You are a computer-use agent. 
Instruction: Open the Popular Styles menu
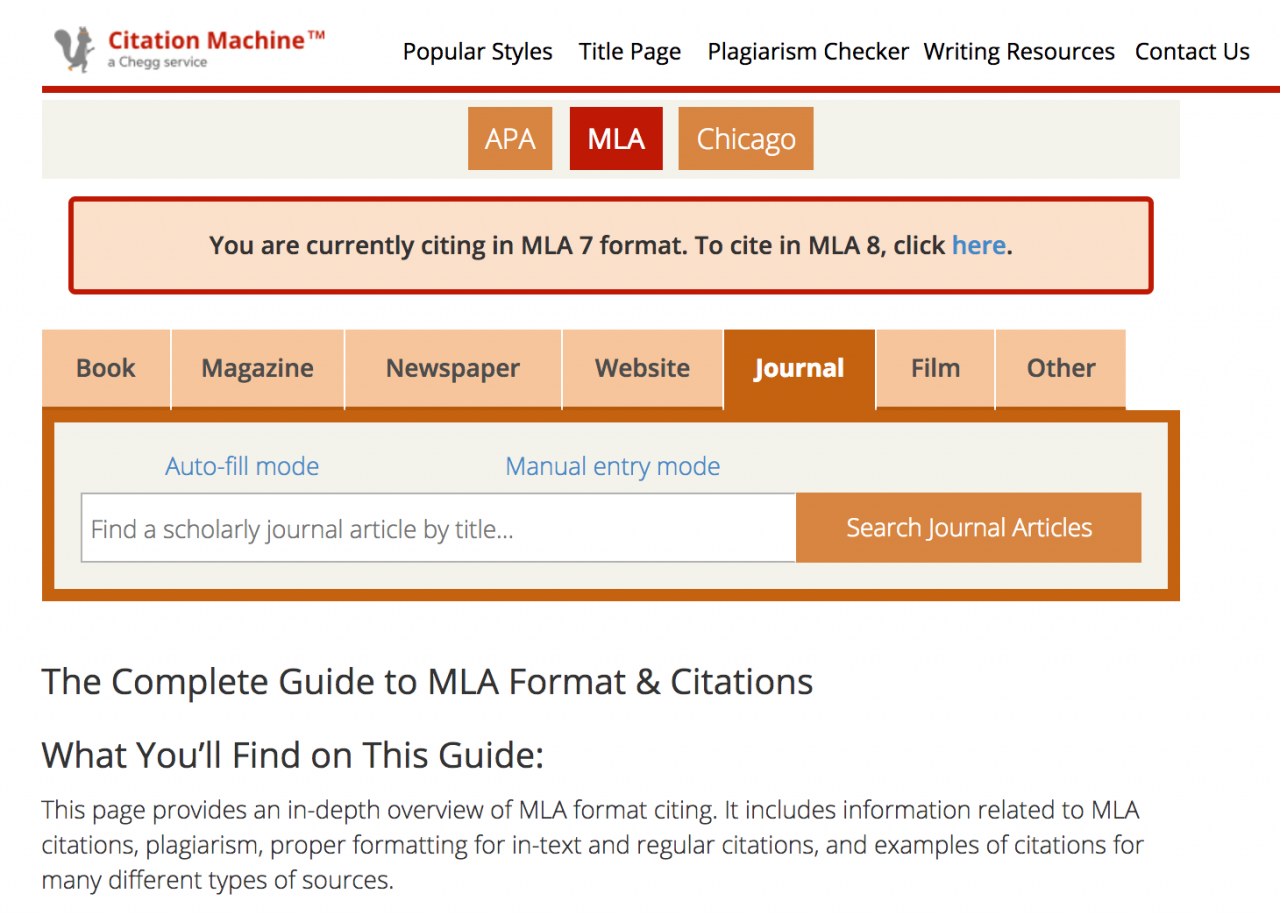(x=478, y=52)
